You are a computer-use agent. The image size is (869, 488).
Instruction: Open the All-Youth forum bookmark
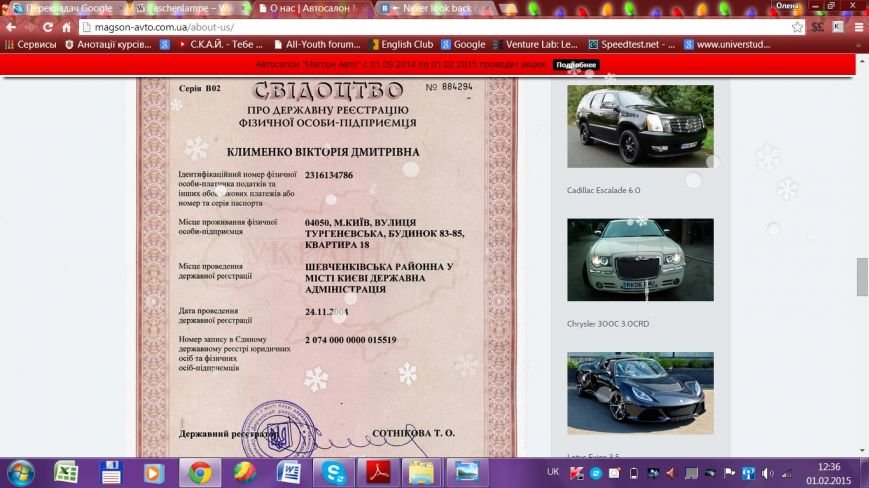317,44
